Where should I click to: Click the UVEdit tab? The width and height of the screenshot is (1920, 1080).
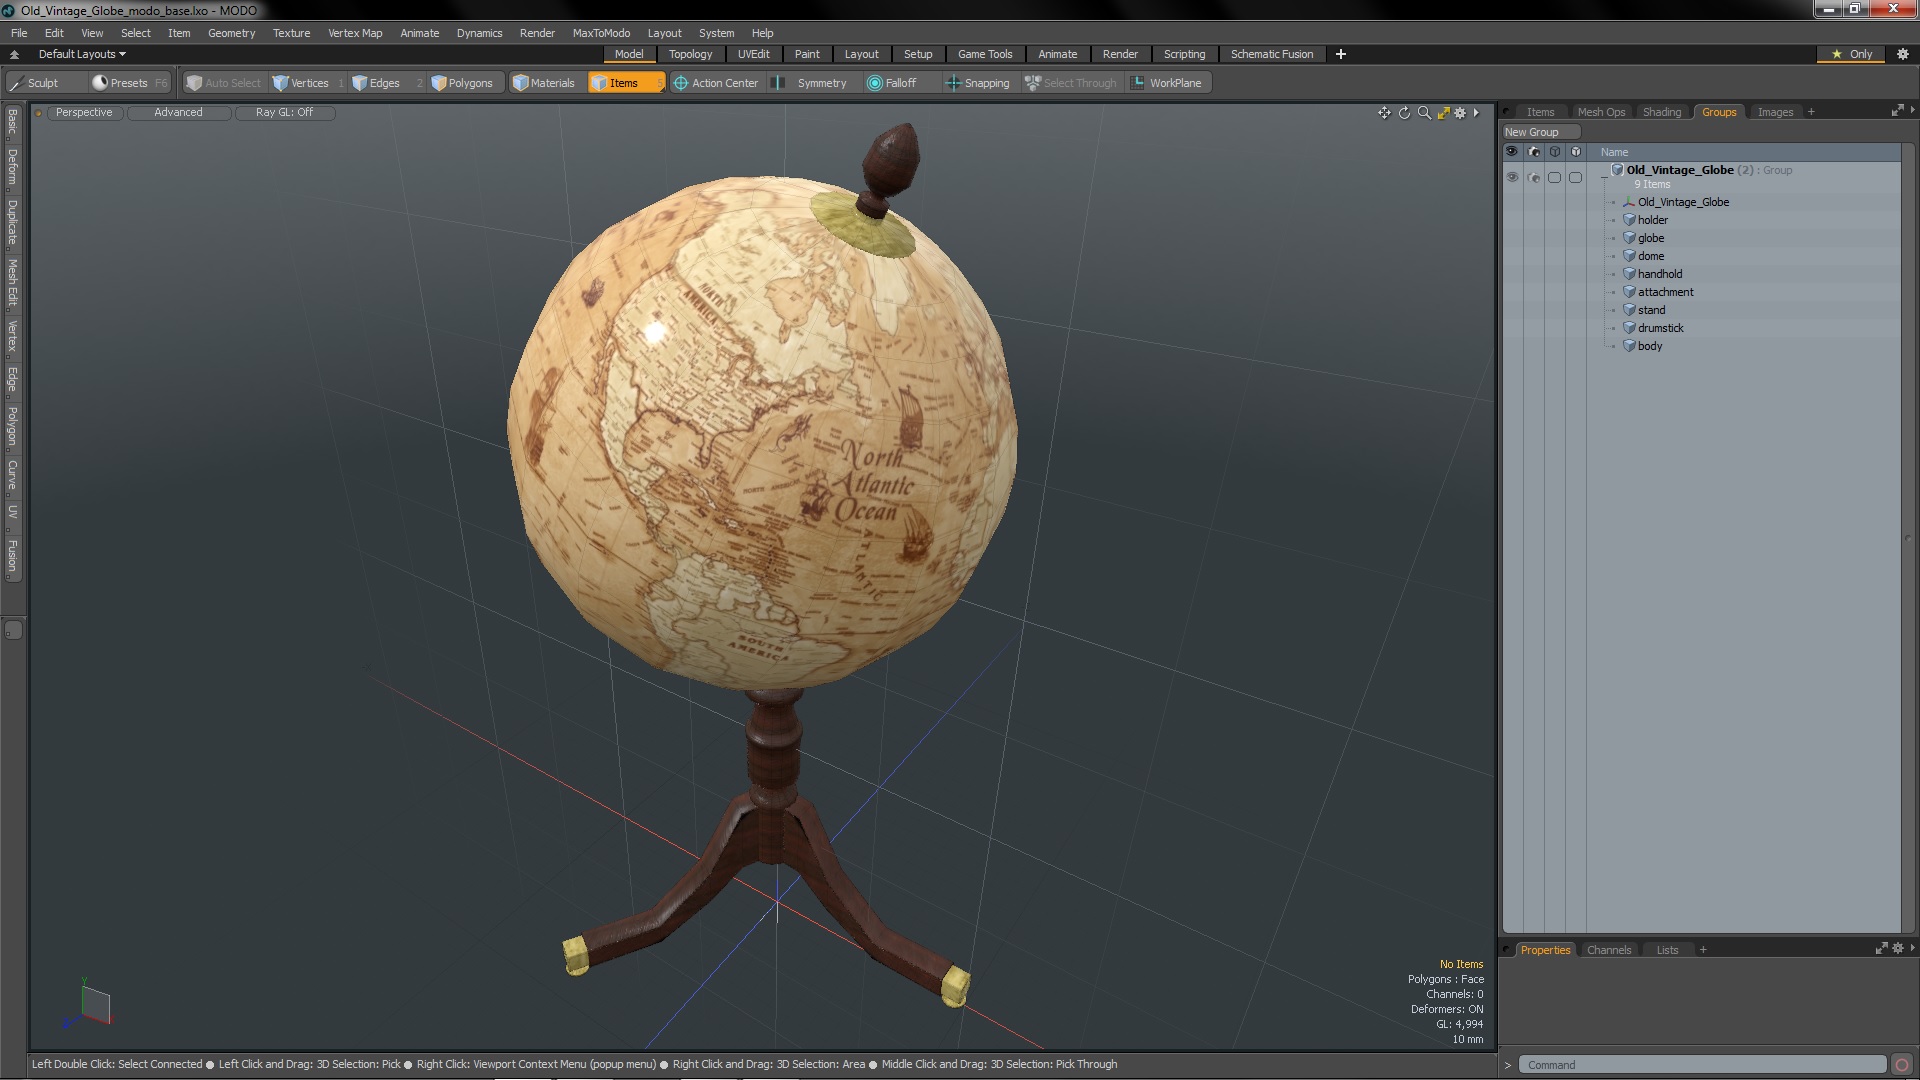[754, 54]
